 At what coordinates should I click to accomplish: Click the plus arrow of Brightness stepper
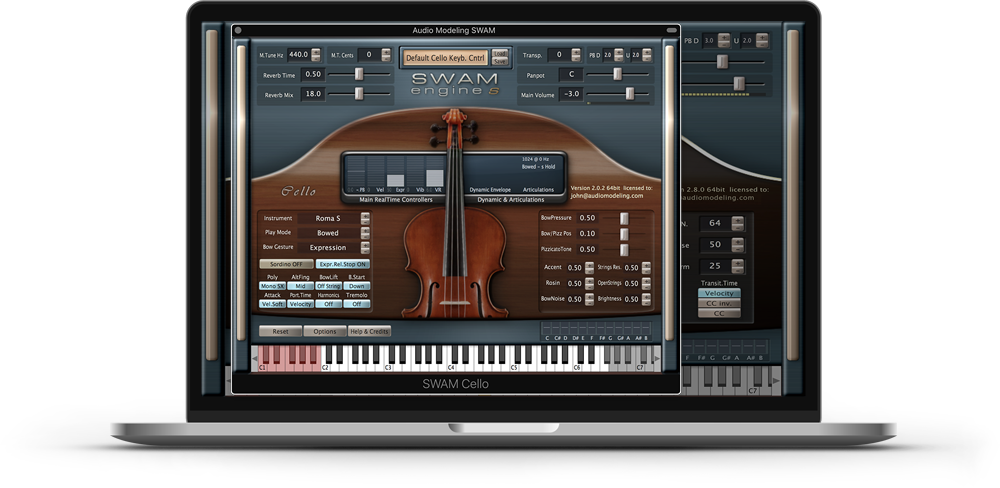[x=646, y=296]
